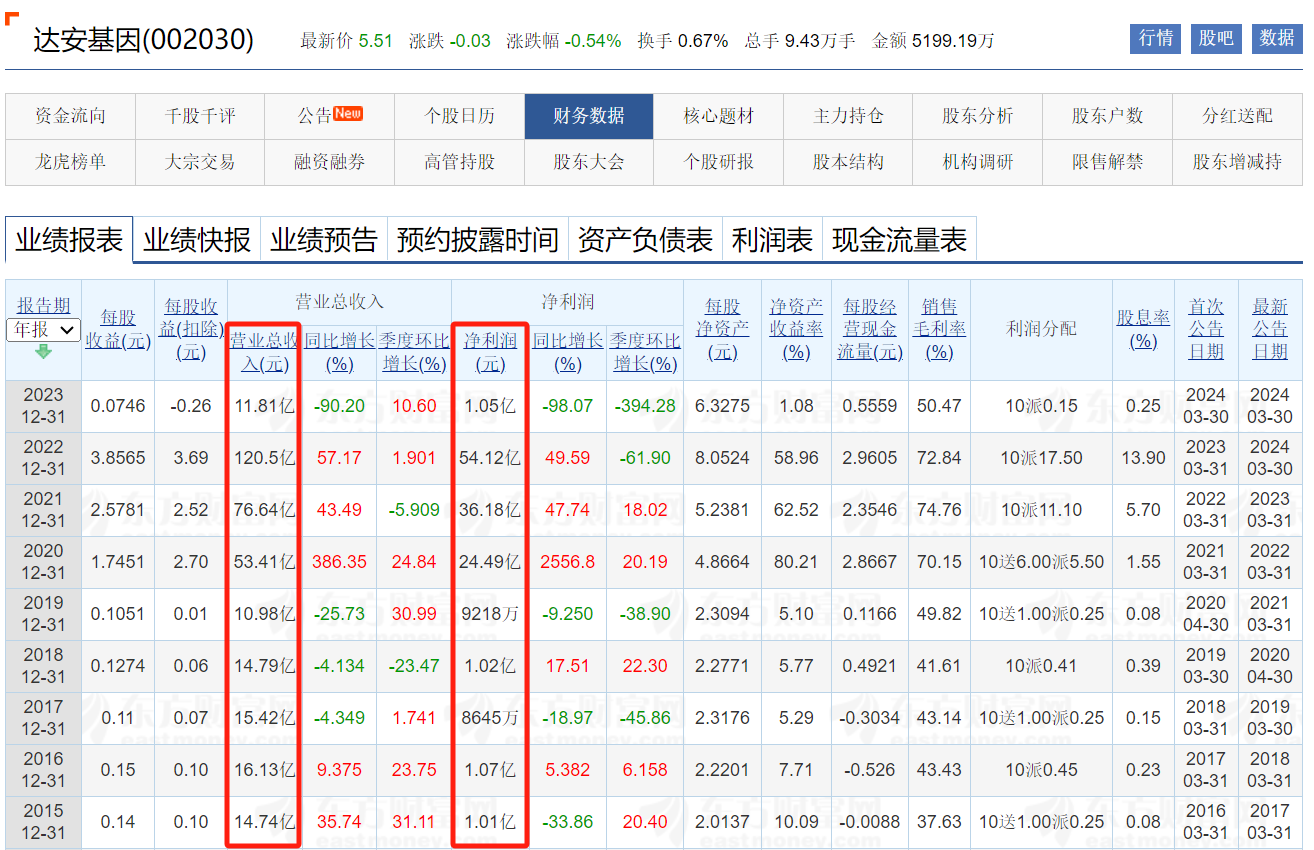The height and width of the screenshot is (850, 1314).
Task: Open 主力持仓 section
Action: pos(848,116)
